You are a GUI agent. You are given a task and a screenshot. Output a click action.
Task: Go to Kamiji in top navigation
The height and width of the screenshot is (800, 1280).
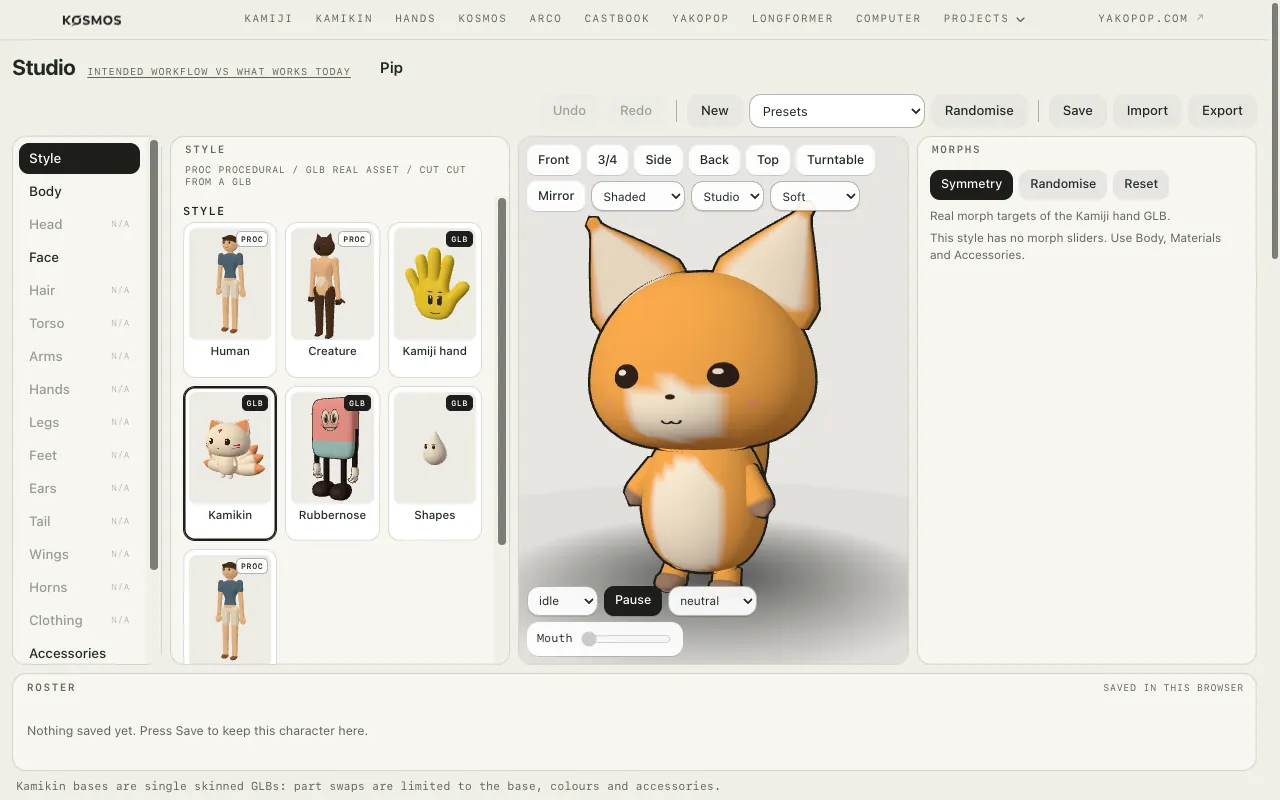click(x=268, y=19)
